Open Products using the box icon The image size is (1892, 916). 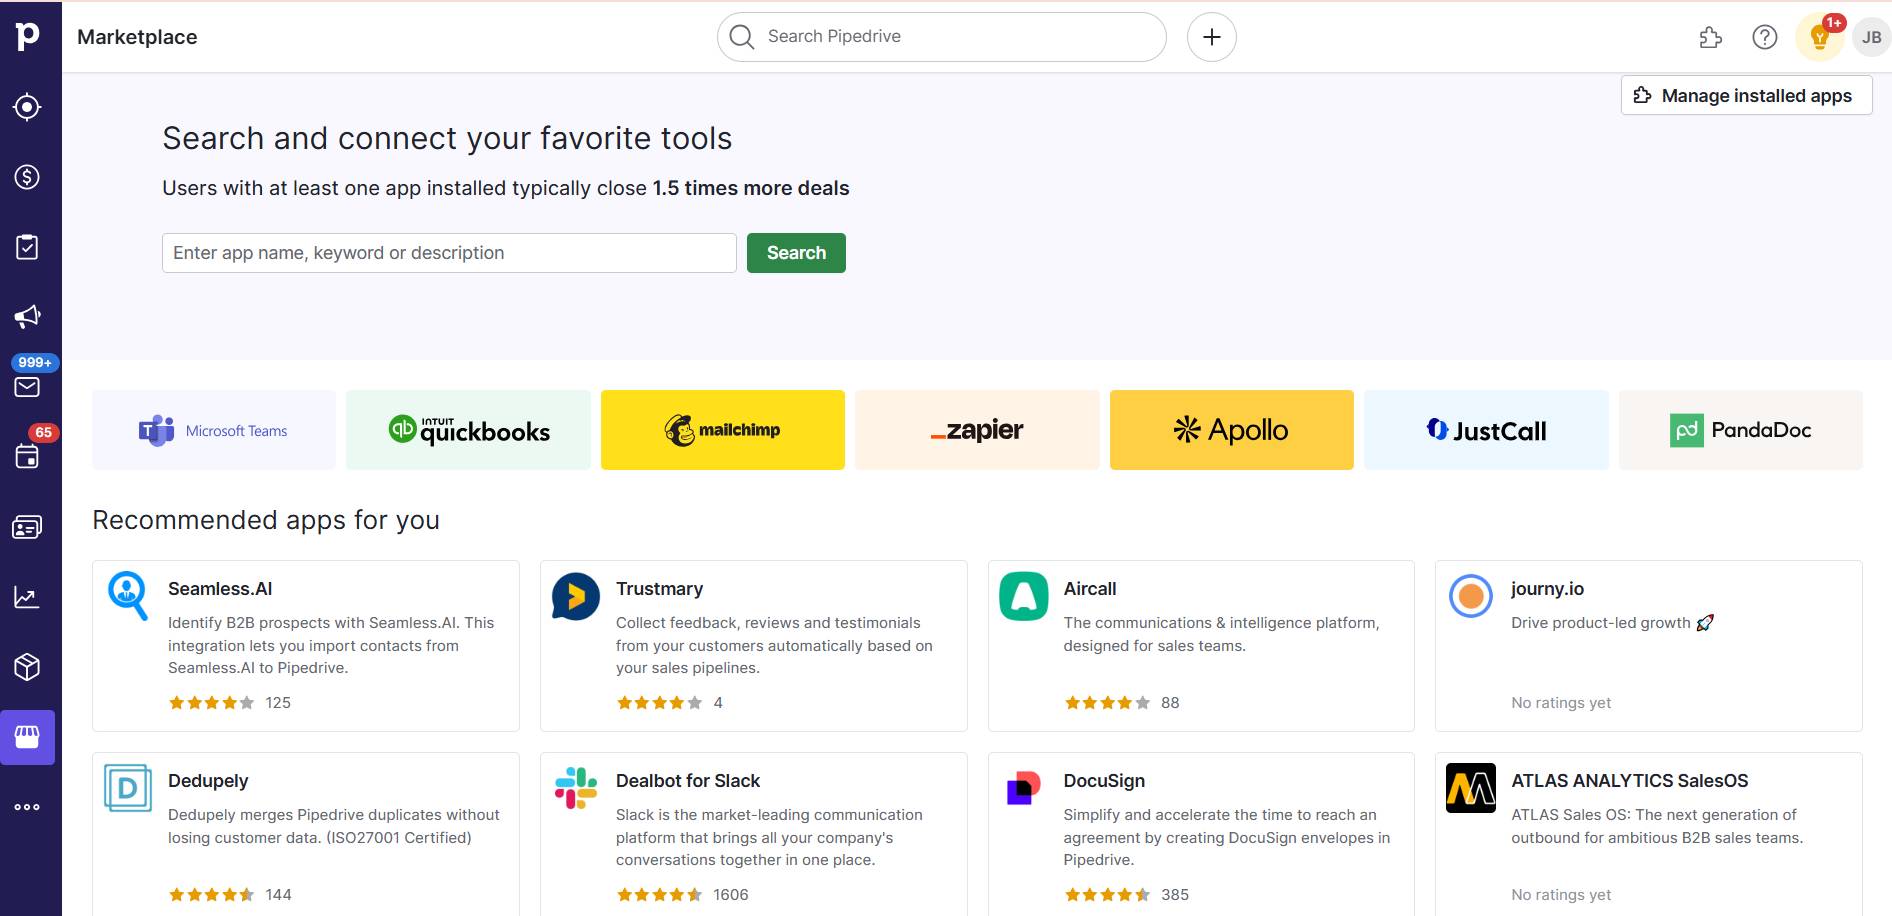(x=28, y=666)
